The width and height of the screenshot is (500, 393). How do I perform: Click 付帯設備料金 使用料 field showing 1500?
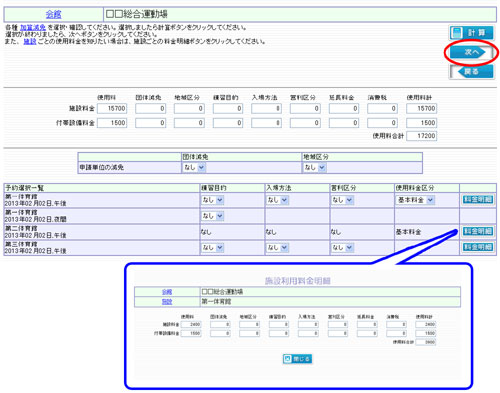(x=112, y=123)
